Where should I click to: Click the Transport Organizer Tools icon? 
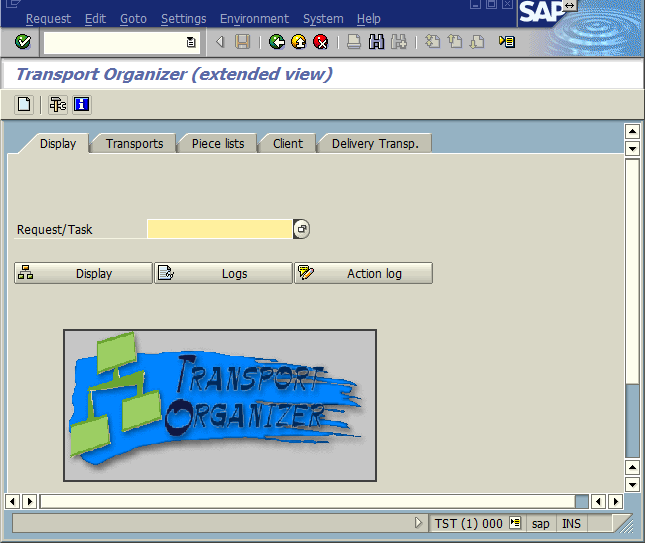click(58, 104)
